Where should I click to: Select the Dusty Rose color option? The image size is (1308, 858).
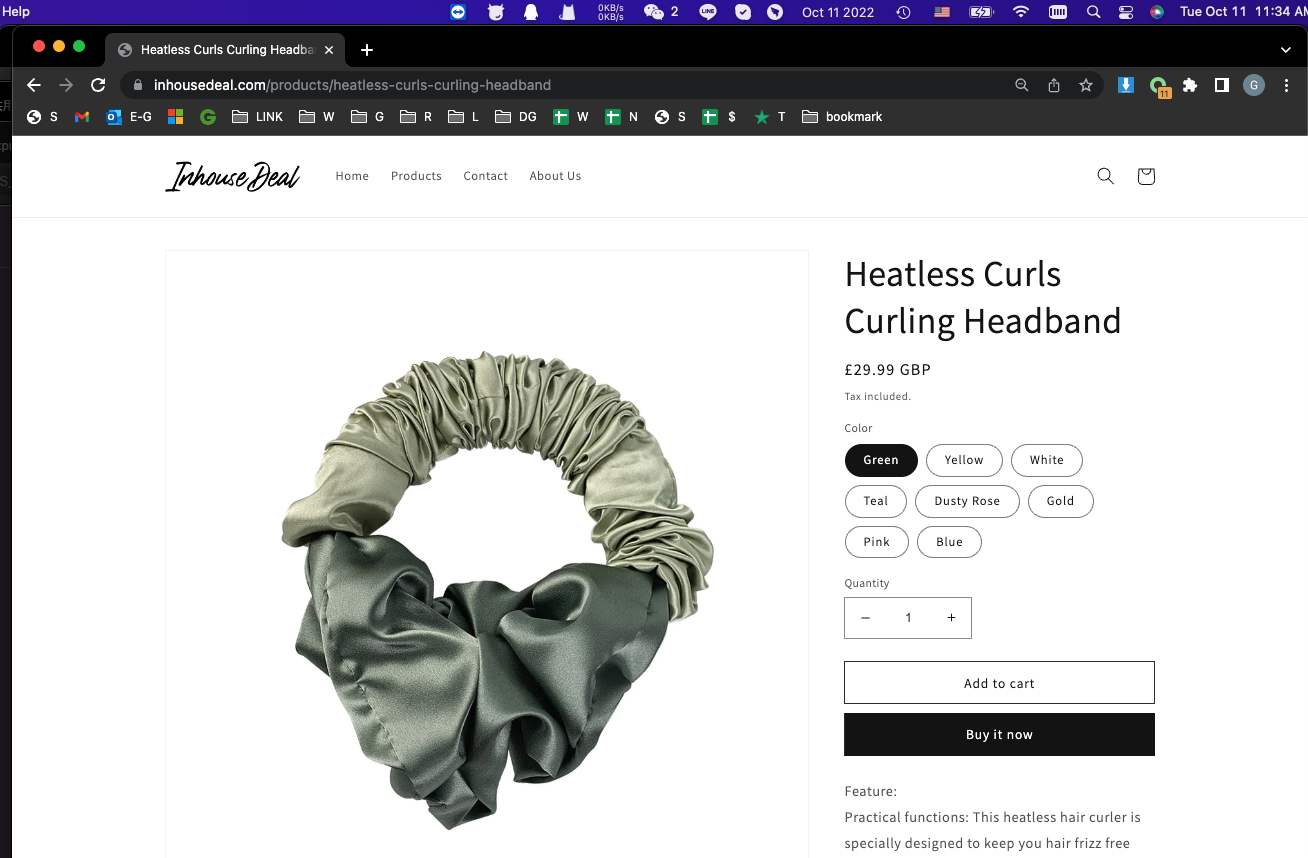pyautogui.click(x=967, y=501)
